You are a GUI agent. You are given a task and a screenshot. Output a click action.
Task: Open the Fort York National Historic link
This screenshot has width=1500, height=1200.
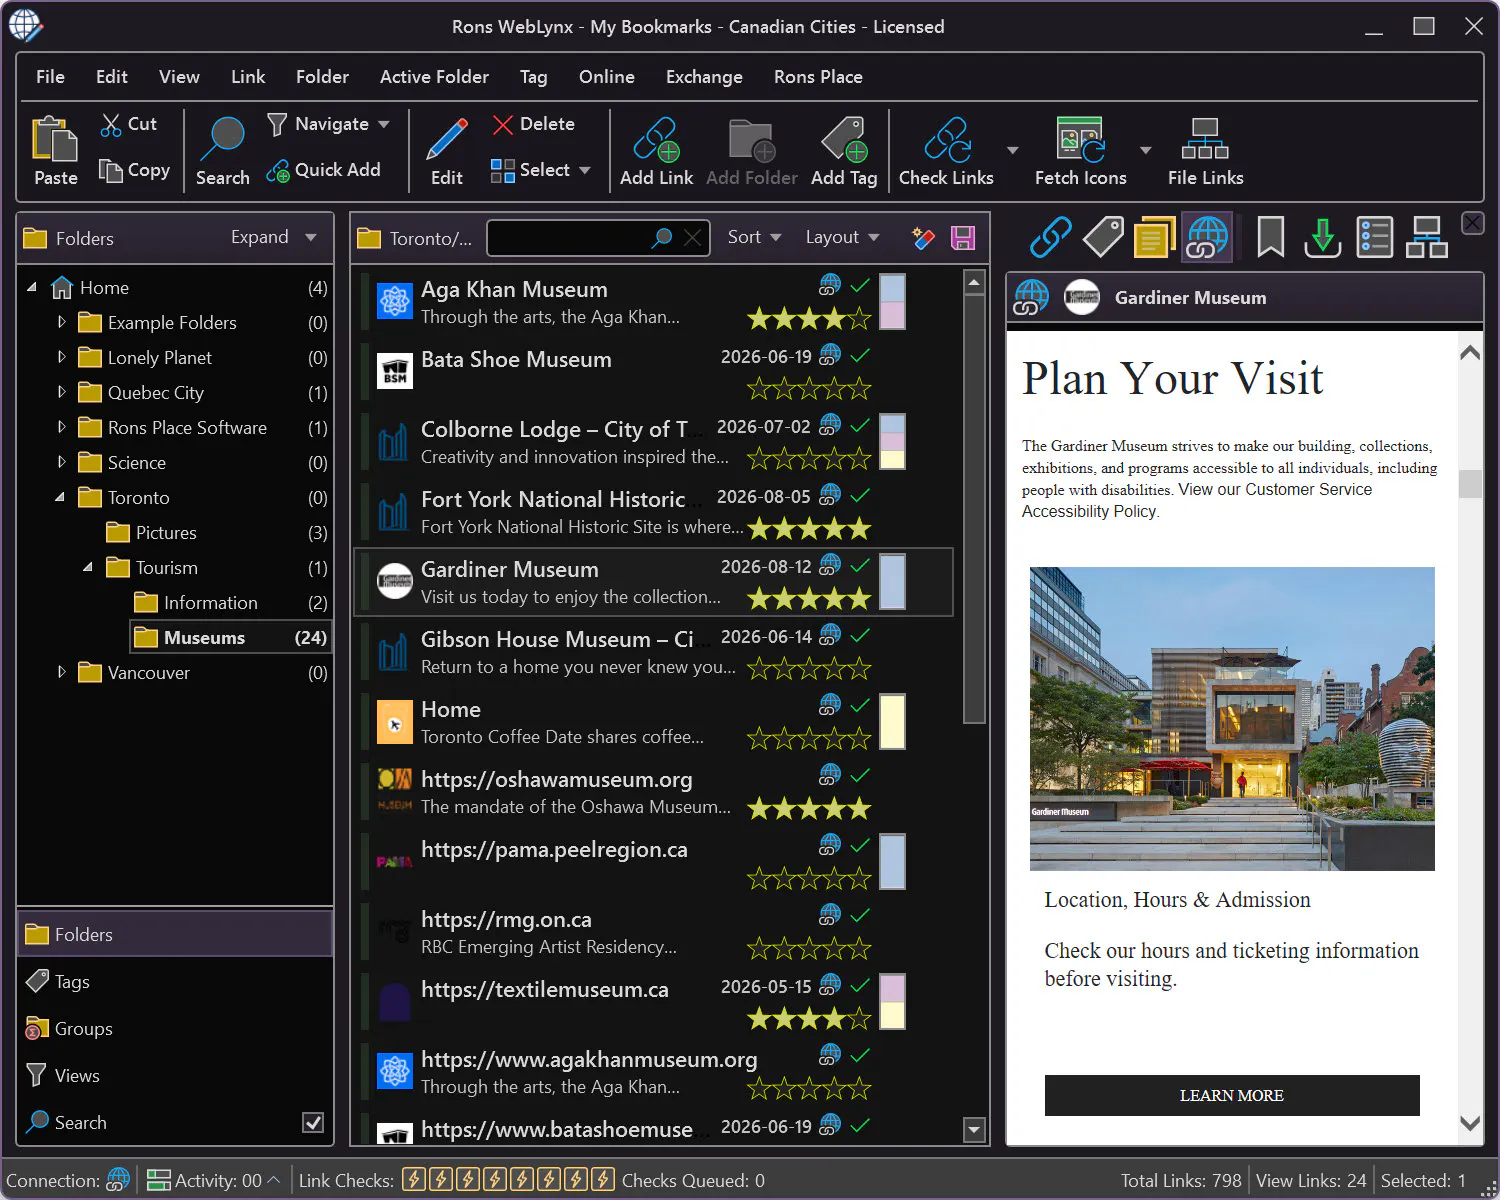(x=553, y=499)
